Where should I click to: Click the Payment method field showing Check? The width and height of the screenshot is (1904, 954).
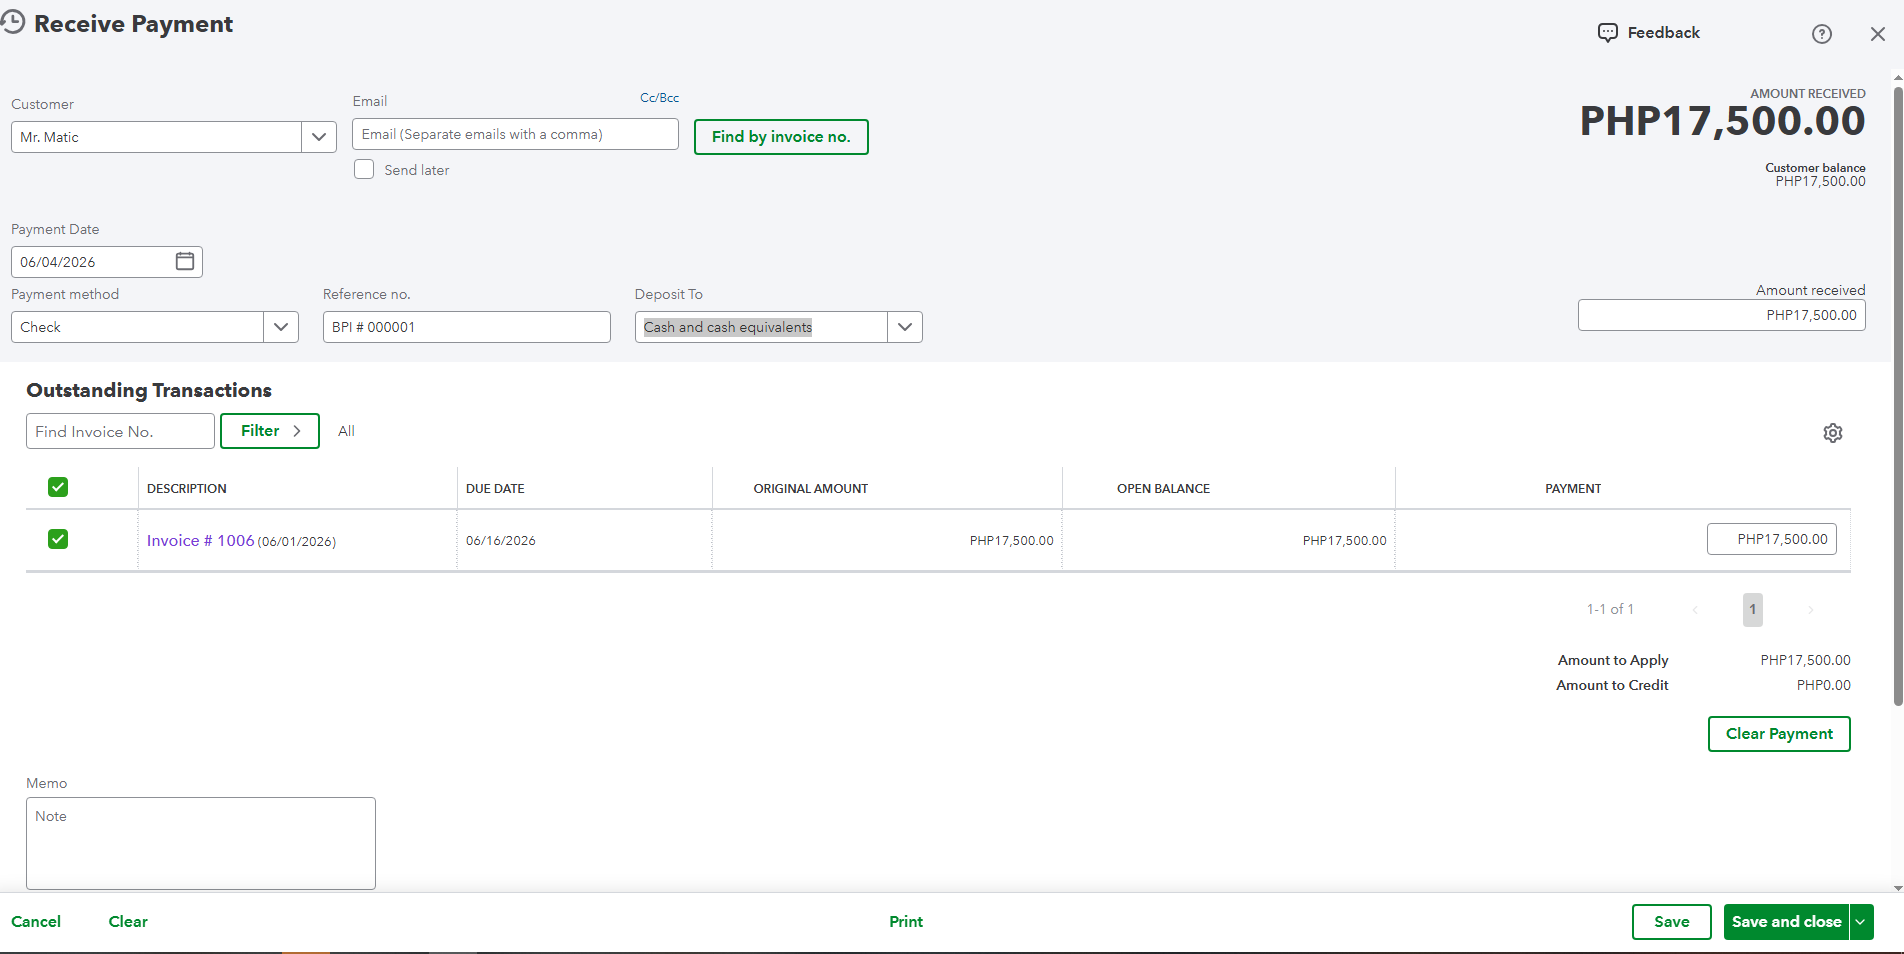[x=138, y=327]
